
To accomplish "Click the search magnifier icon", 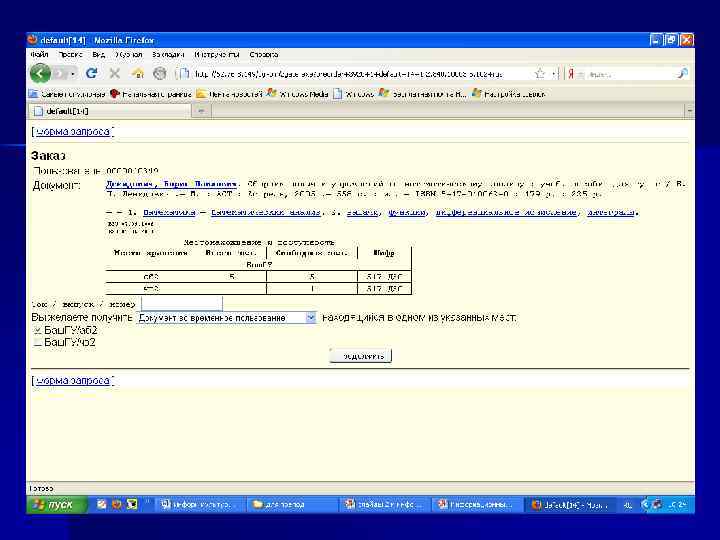I will point(682,73).
